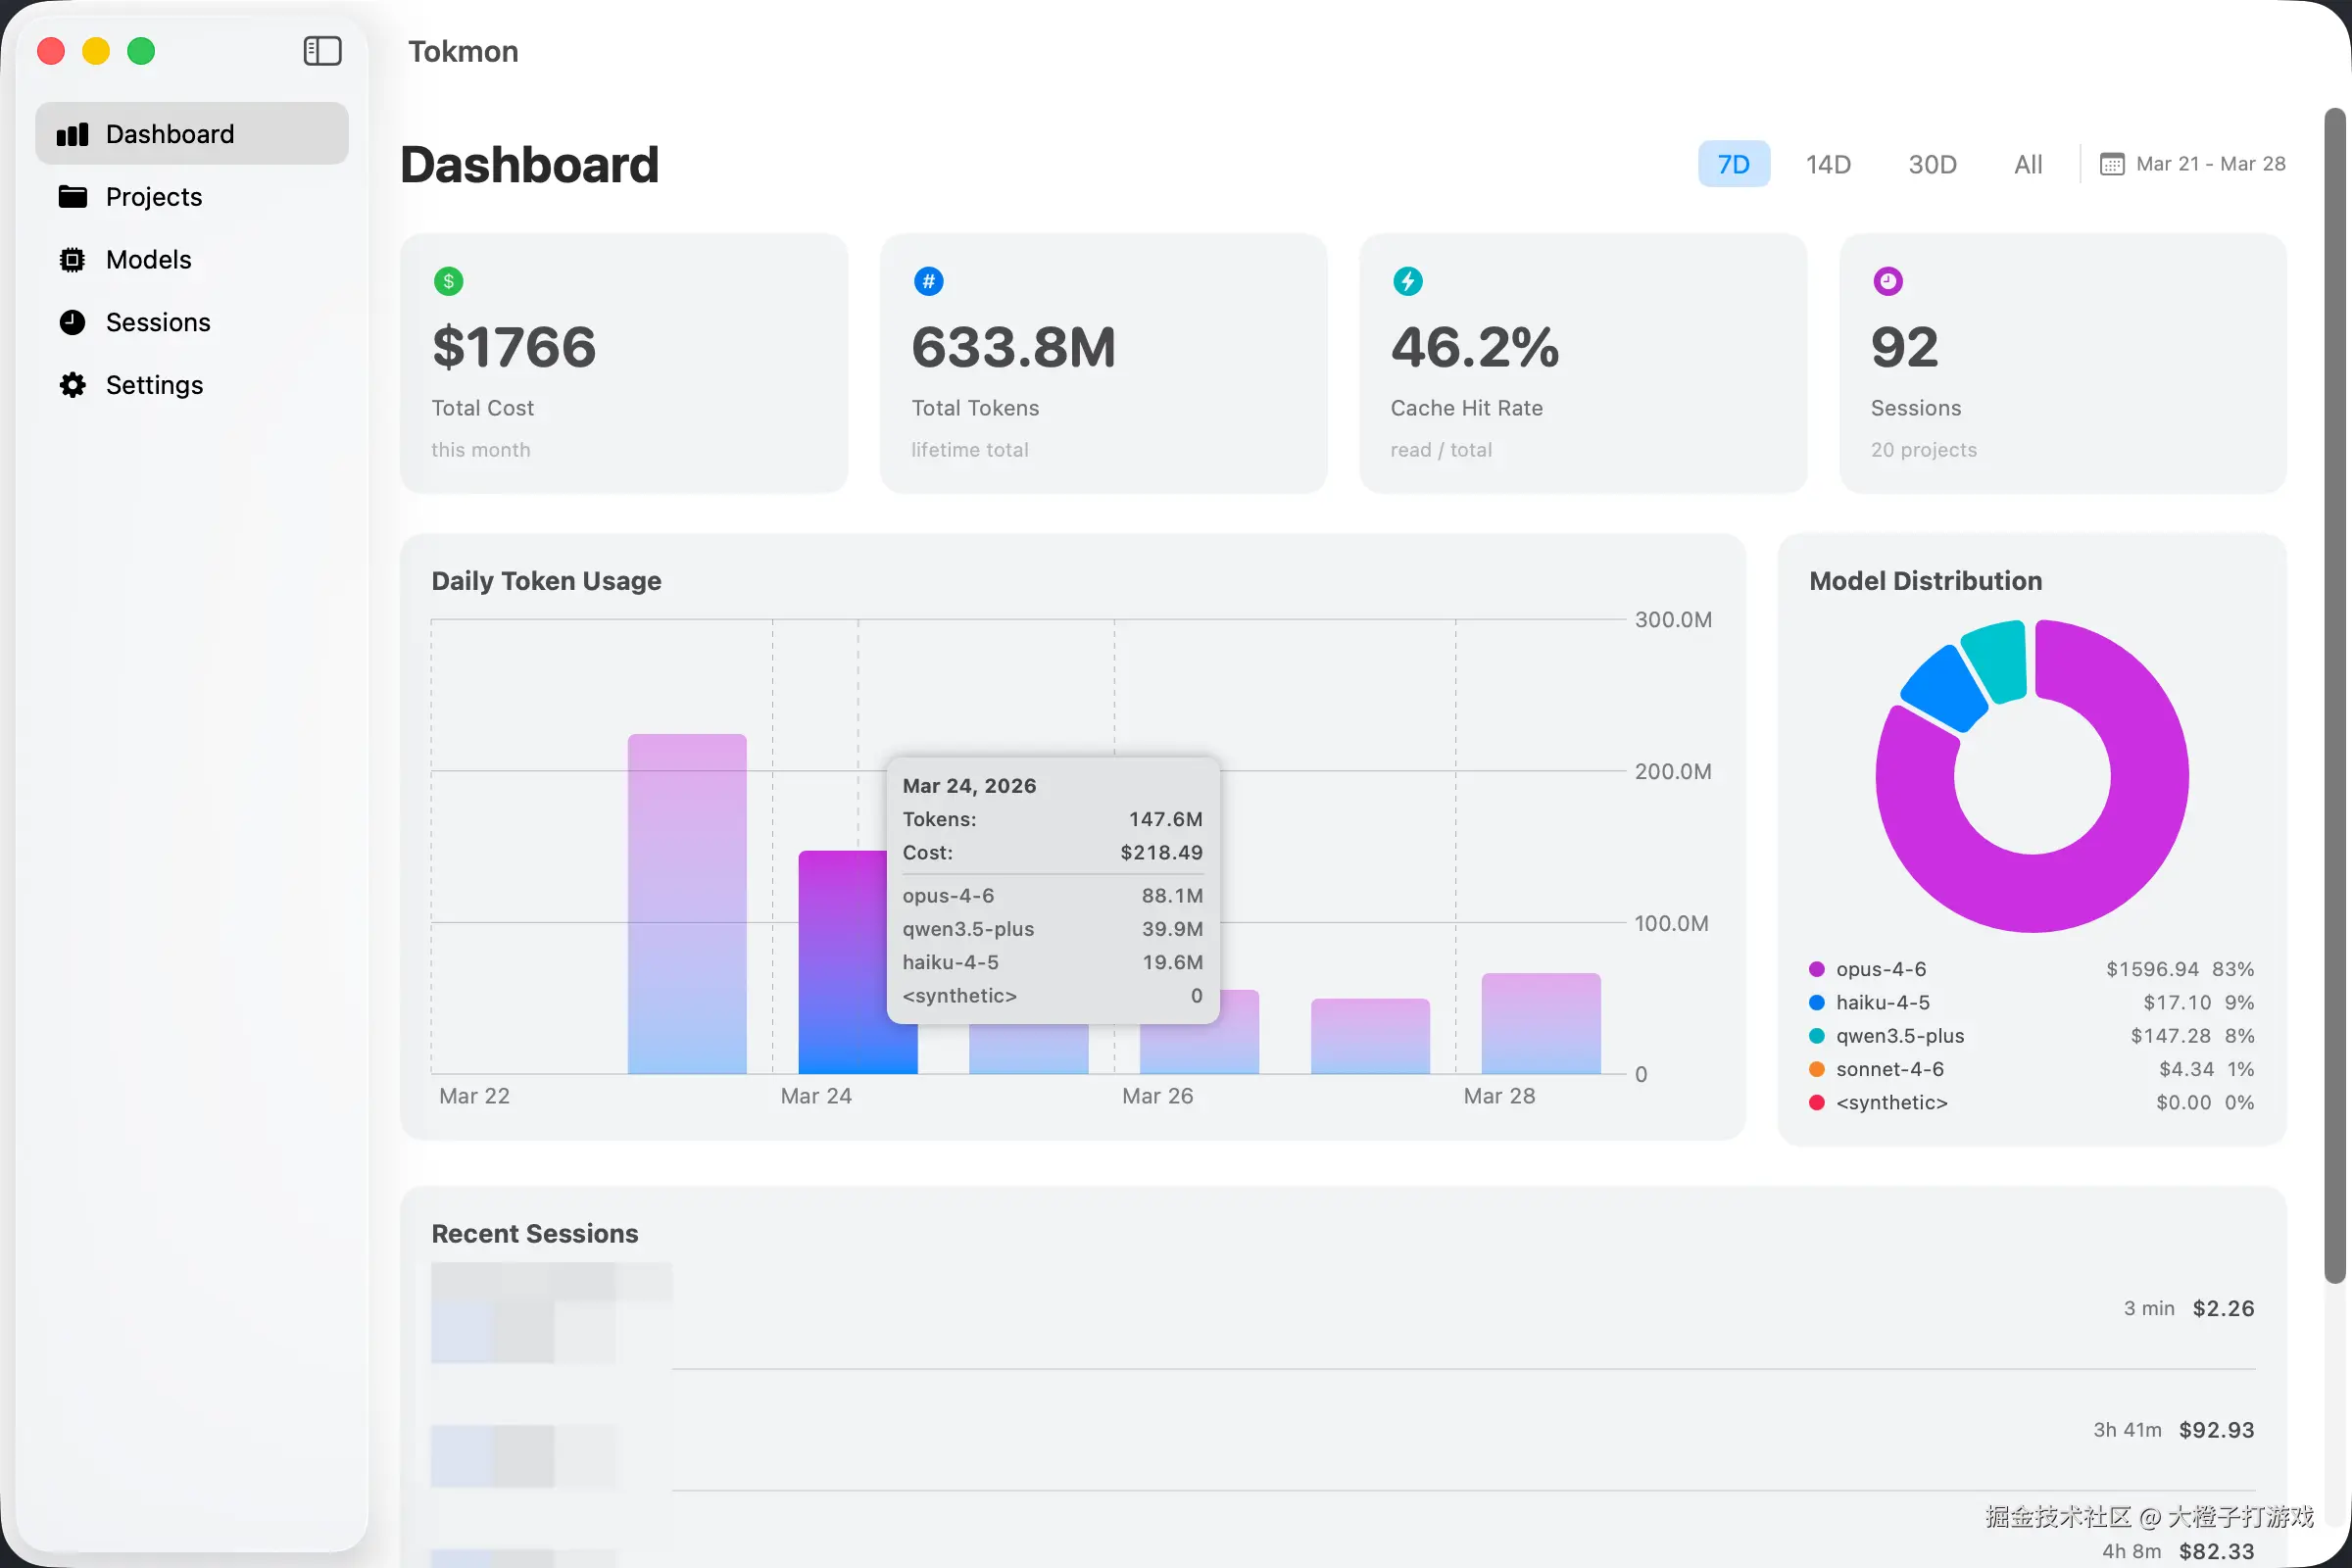Select the All time range button
Image resolution: width=2352 pixels, height=1568 pixels.
2027,163
